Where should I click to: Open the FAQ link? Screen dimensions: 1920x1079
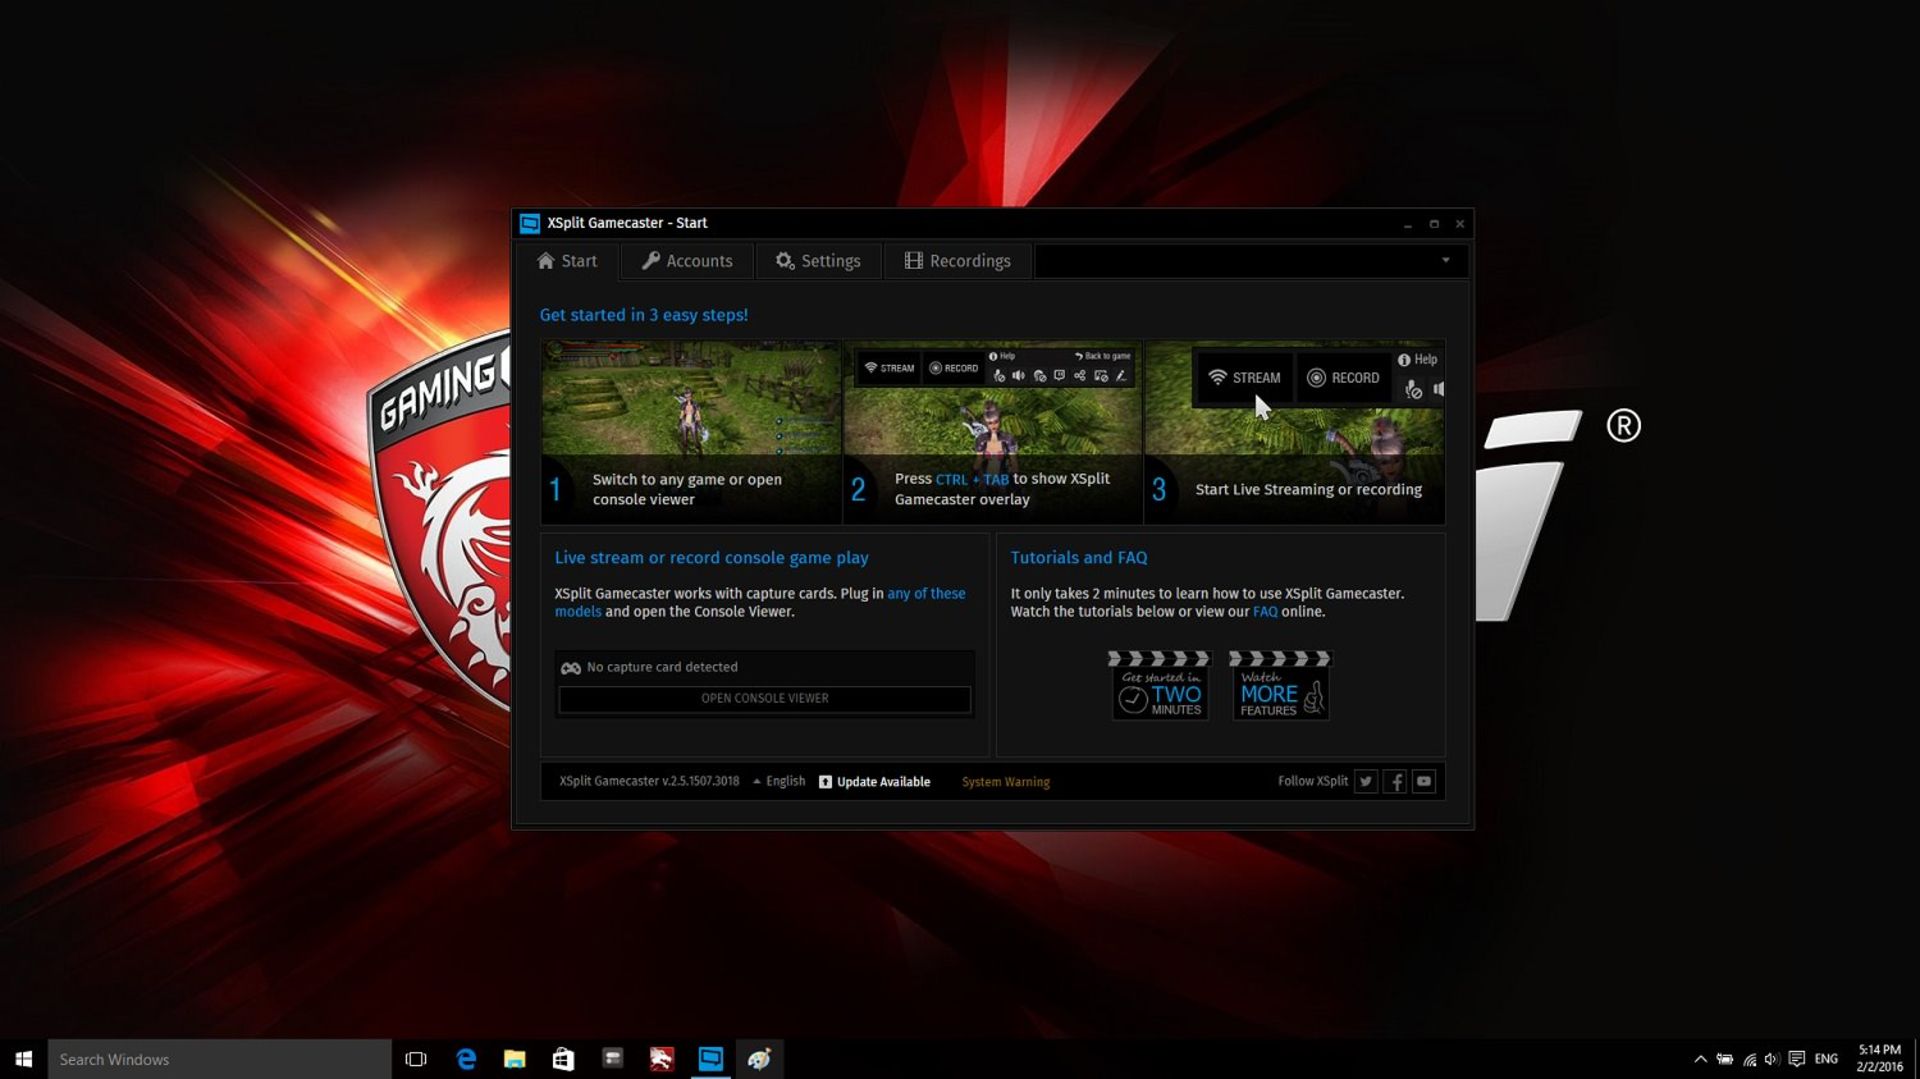pos(1265,612)
